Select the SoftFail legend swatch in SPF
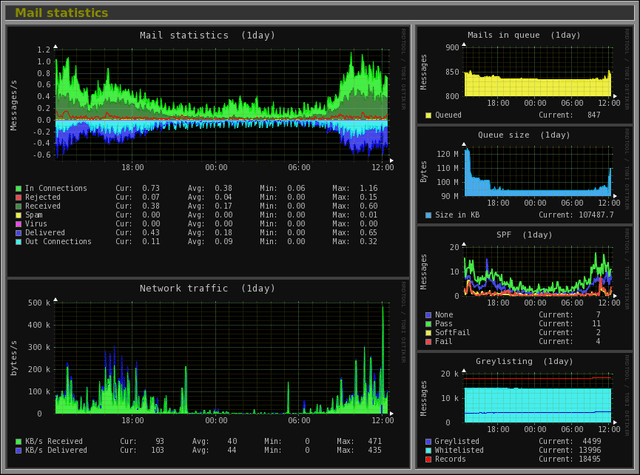 pyautogui.click(x=429, y=332)
